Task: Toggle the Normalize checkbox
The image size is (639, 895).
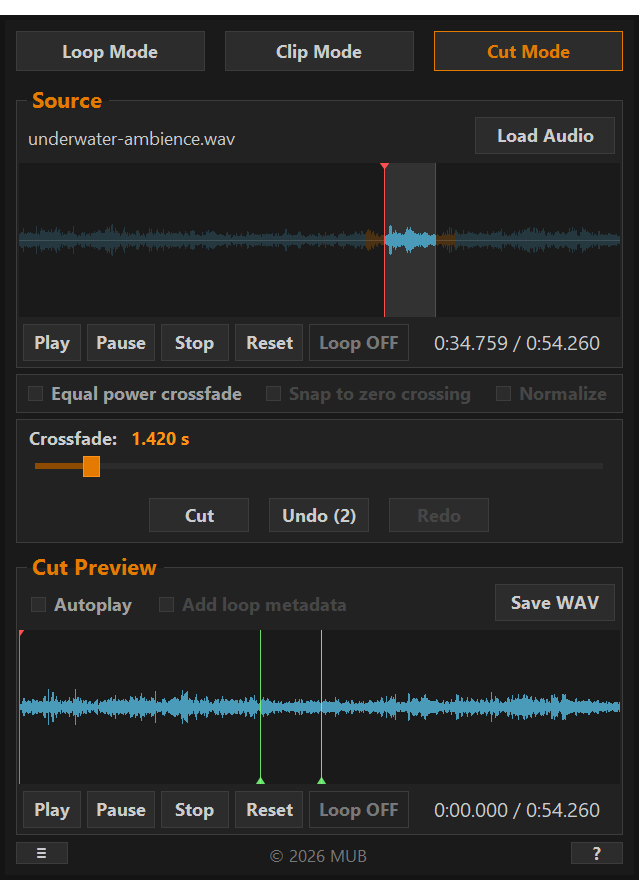Action: 503,393
